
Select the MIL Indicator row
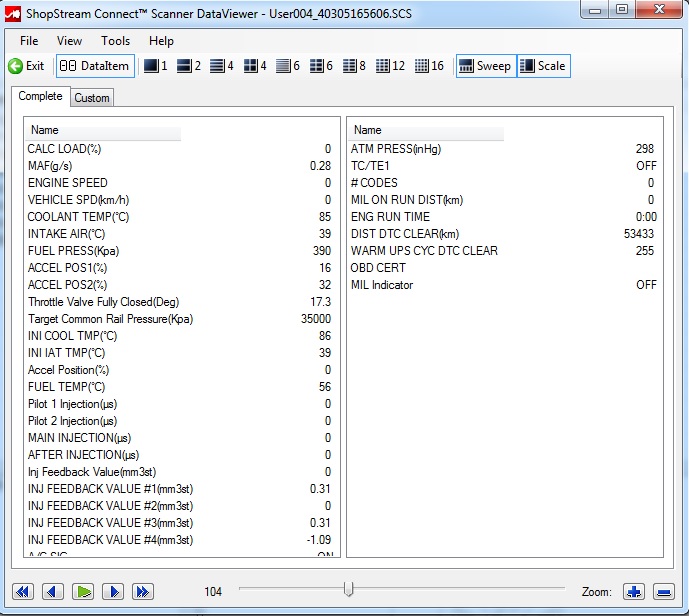pyautogui.click(x=504, y=285)
